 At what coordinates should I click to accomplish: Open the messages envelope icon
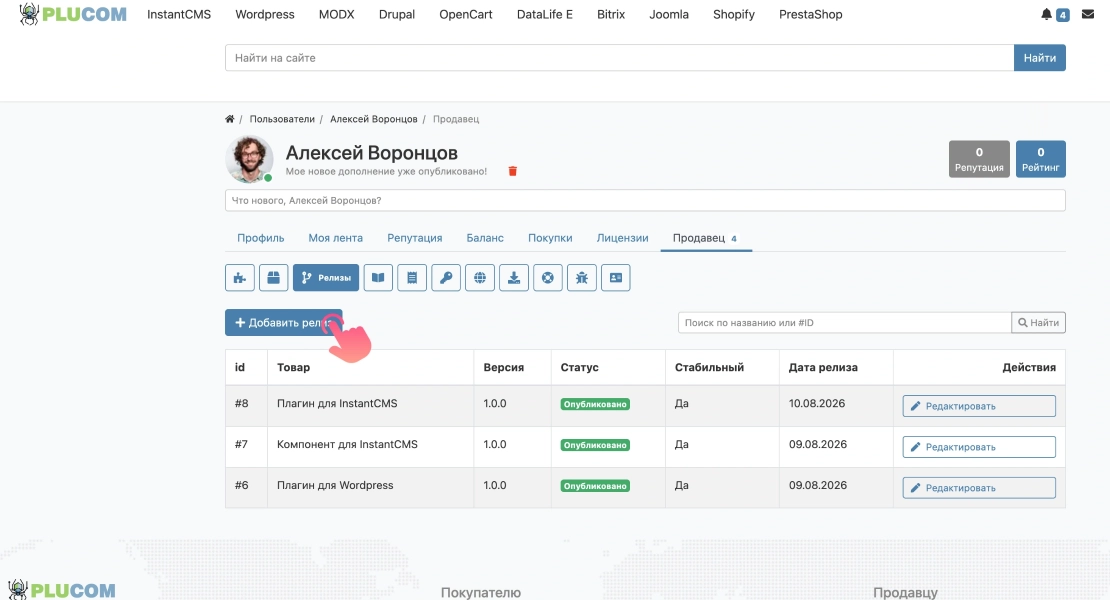click(1088, 14)
